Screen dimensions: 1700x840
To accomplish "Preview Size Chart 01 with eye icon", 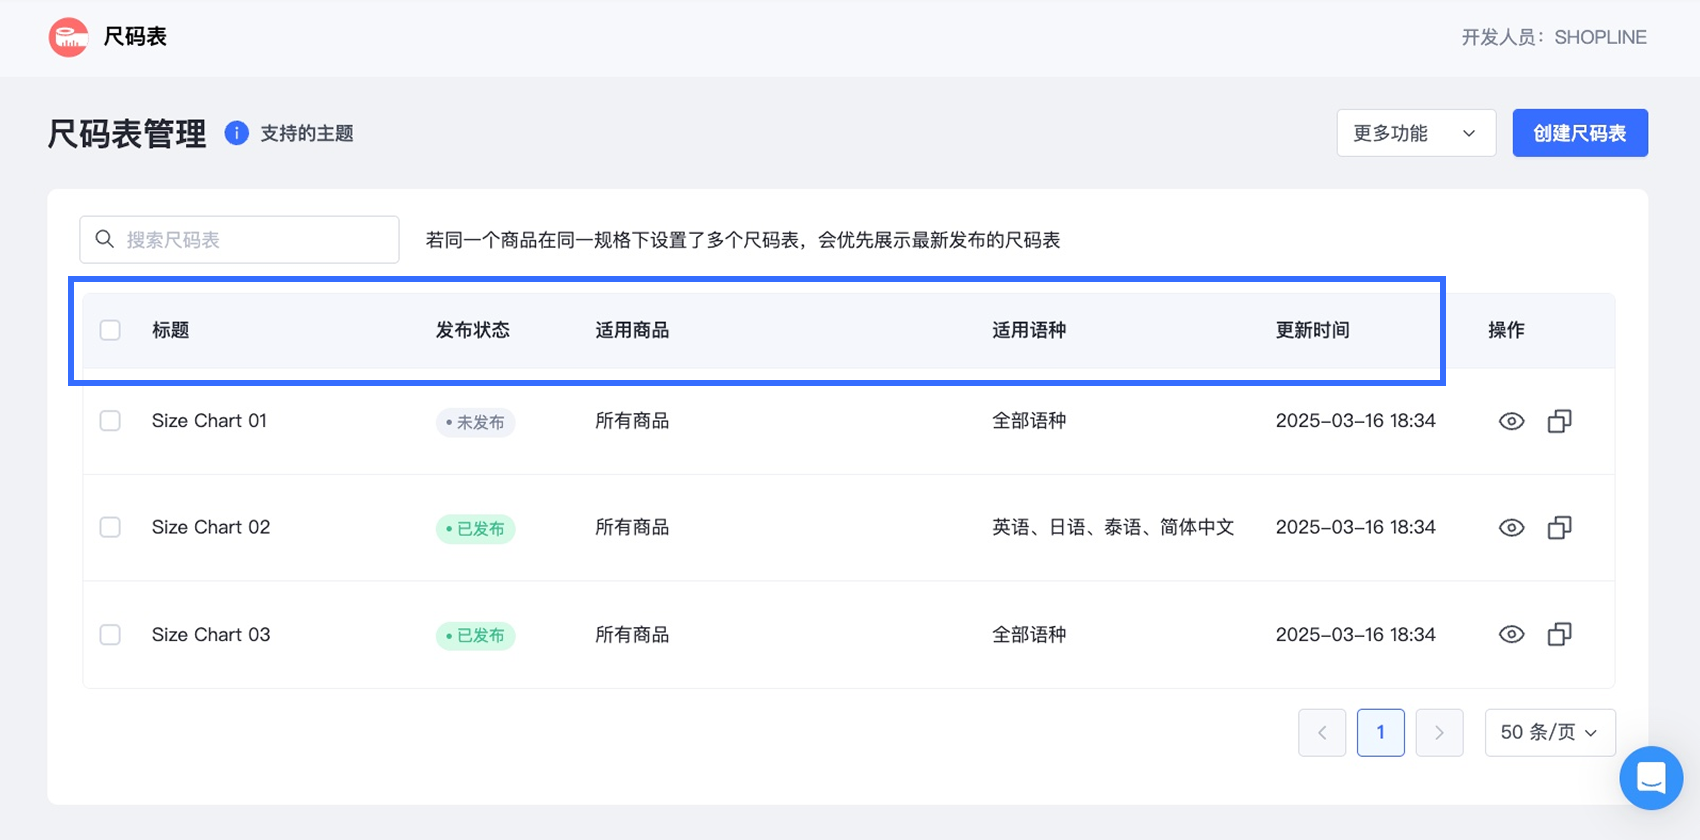I will (1511, 421).
